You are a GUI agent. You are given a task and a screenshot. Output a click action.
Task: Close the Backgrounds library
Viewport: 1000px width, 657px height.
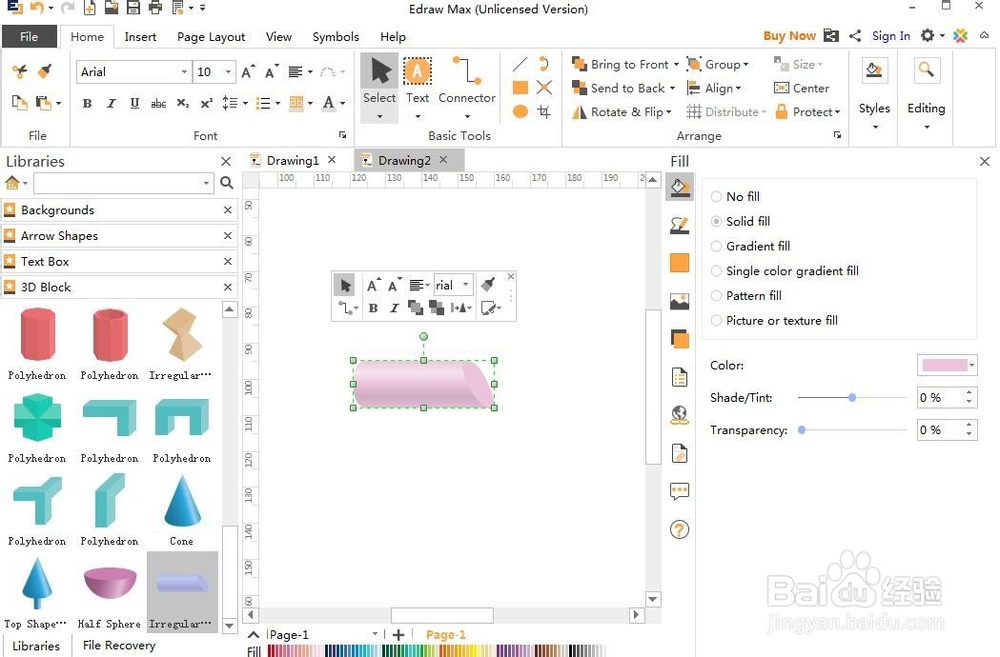[228, 210]
